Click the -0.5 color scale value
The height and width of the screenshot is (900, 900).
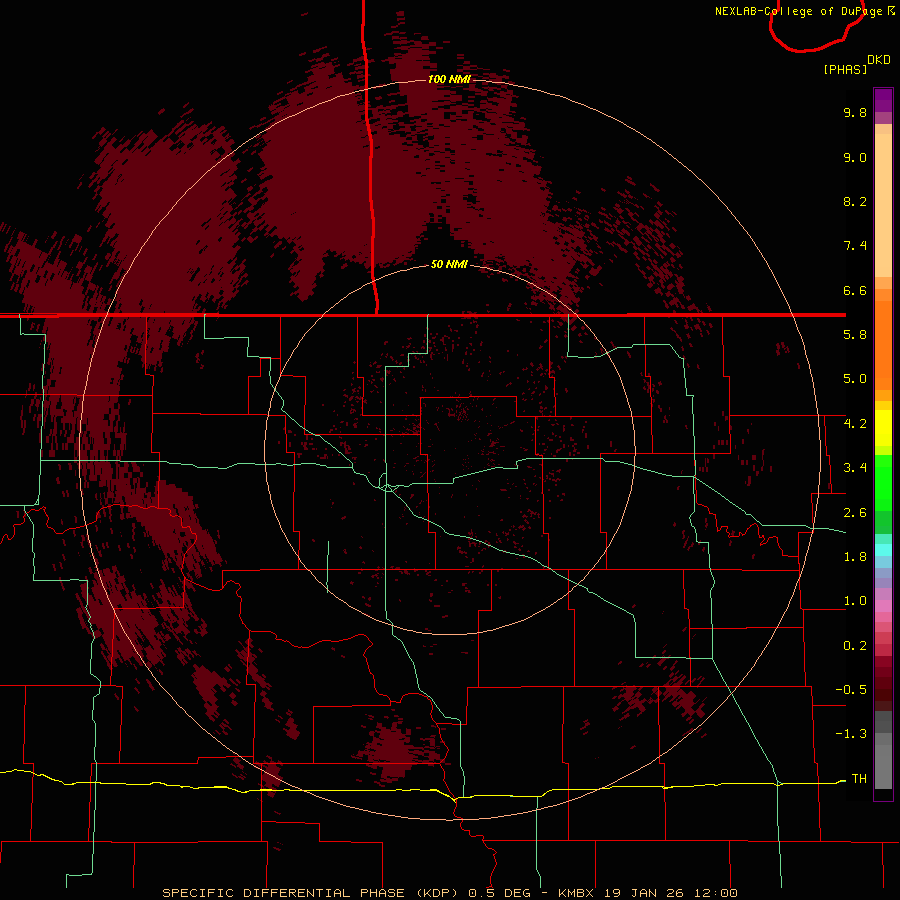click(x=851, y=690)
